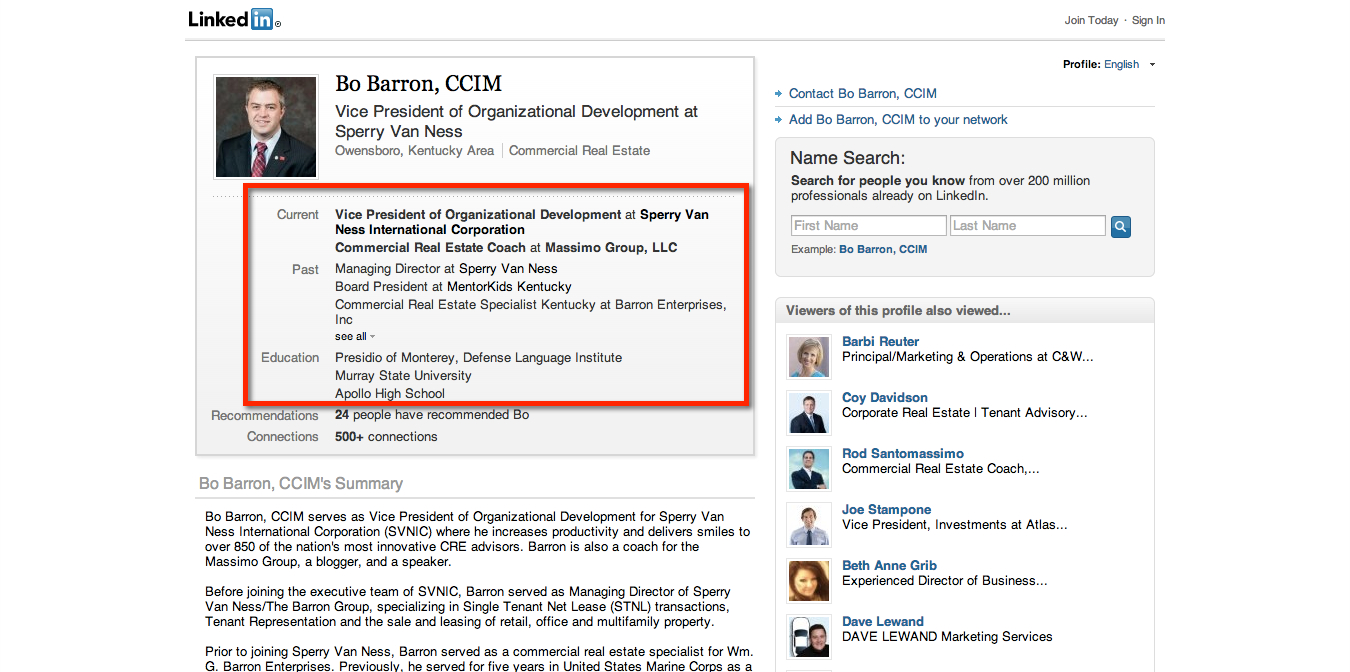Click 'Apollo High School' education entry
1350x672 pixels.
[x=390, y=394]
